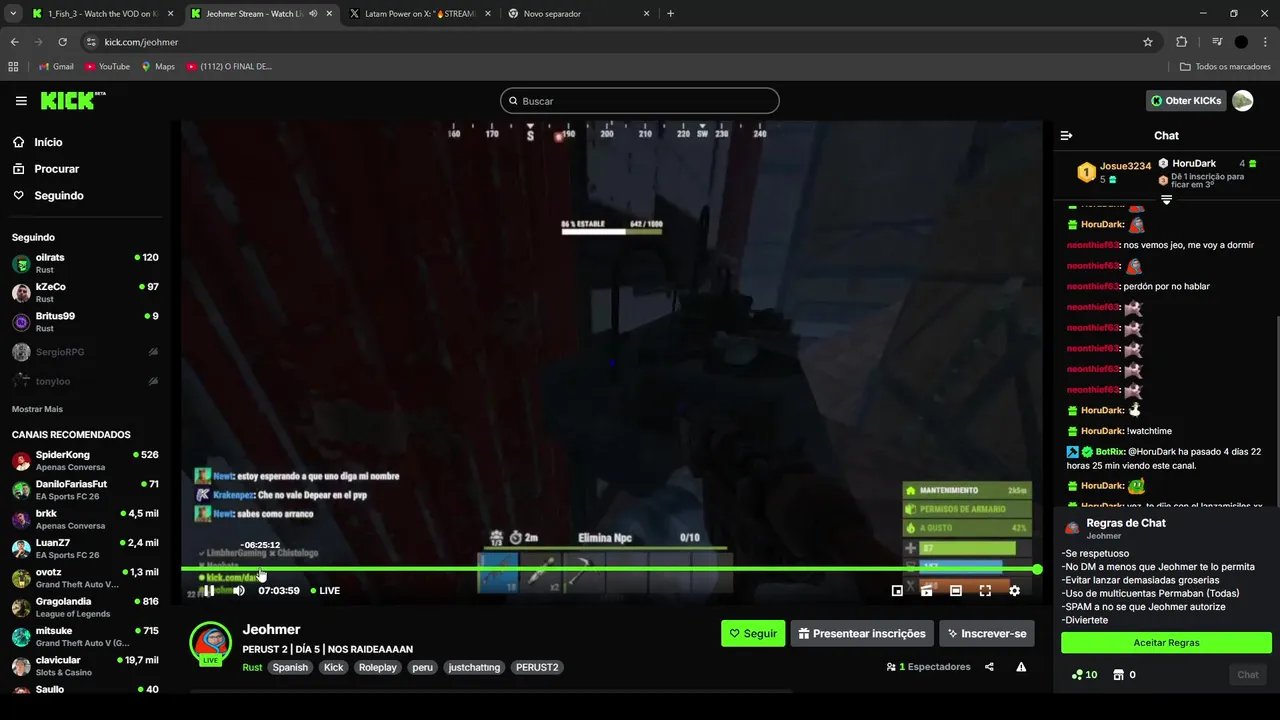Select the Kick tag

click(333, 667)
